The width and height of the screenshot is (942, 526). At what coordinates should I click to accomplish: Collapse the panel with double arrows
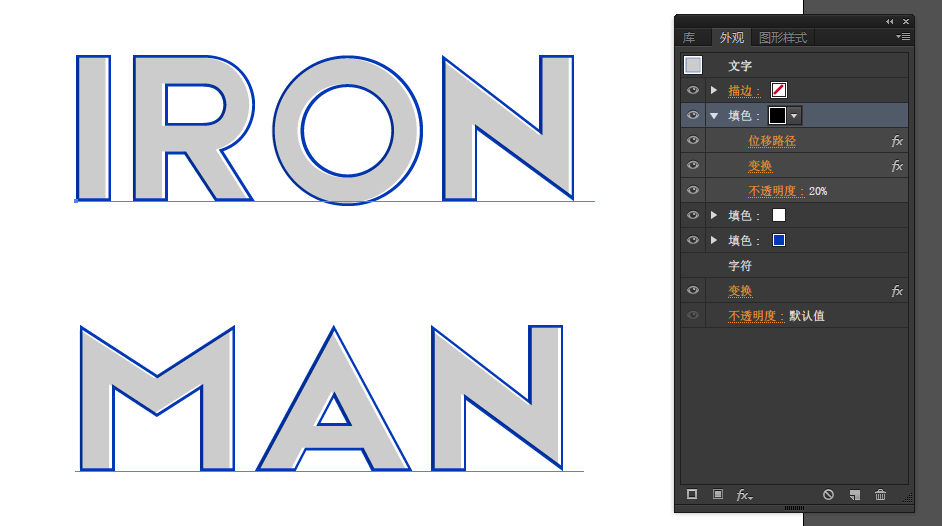pos(889,22)
